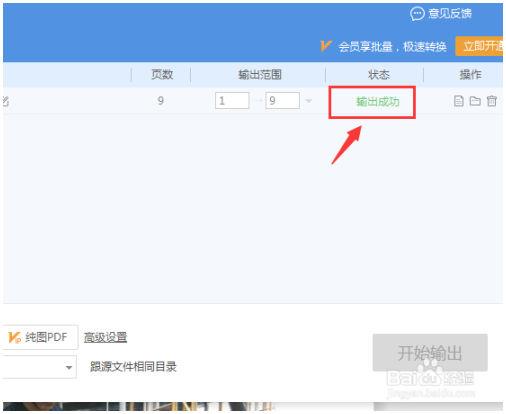Open the 高级设置 advanced settings link
The height and width of the screenshot is (414, 506).
click(105, 337)
